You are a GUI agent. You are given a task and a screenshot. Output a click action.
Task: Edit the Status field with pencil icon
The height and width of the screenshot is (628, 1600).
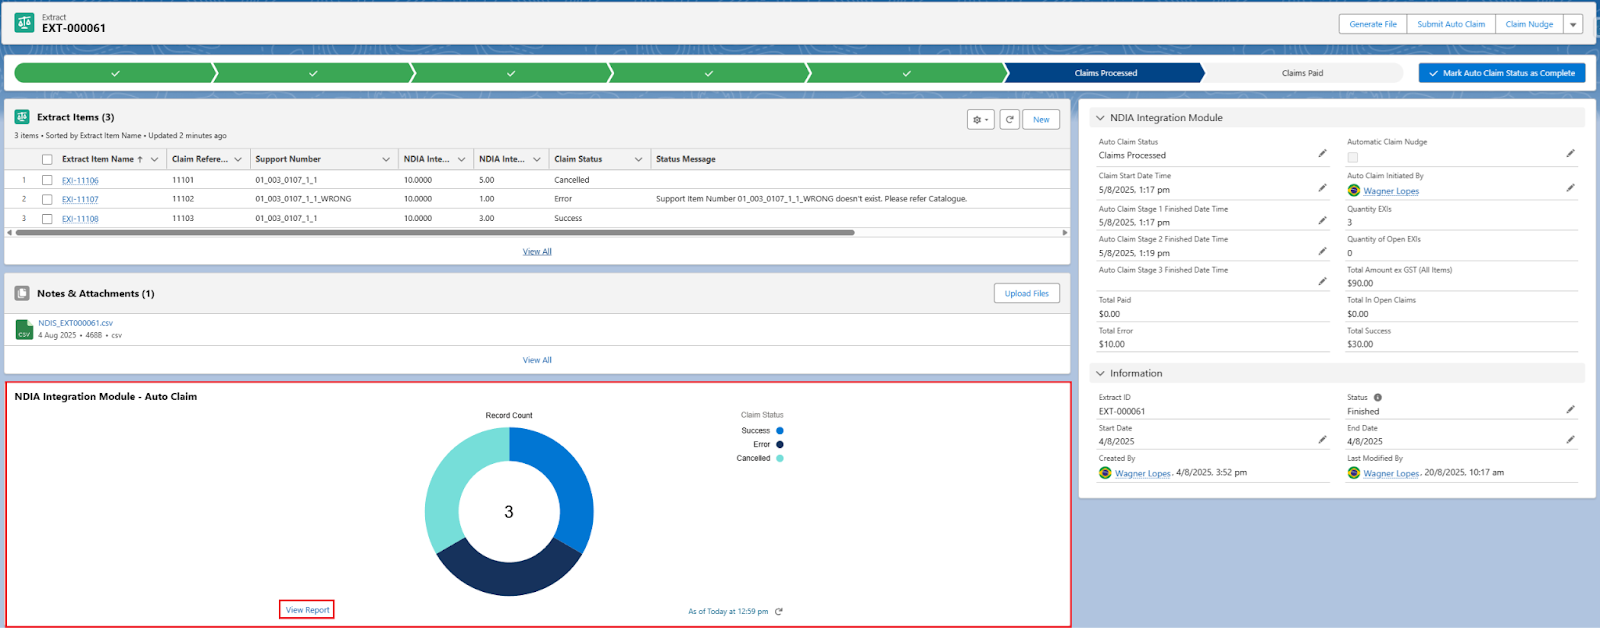[1570, 410]
